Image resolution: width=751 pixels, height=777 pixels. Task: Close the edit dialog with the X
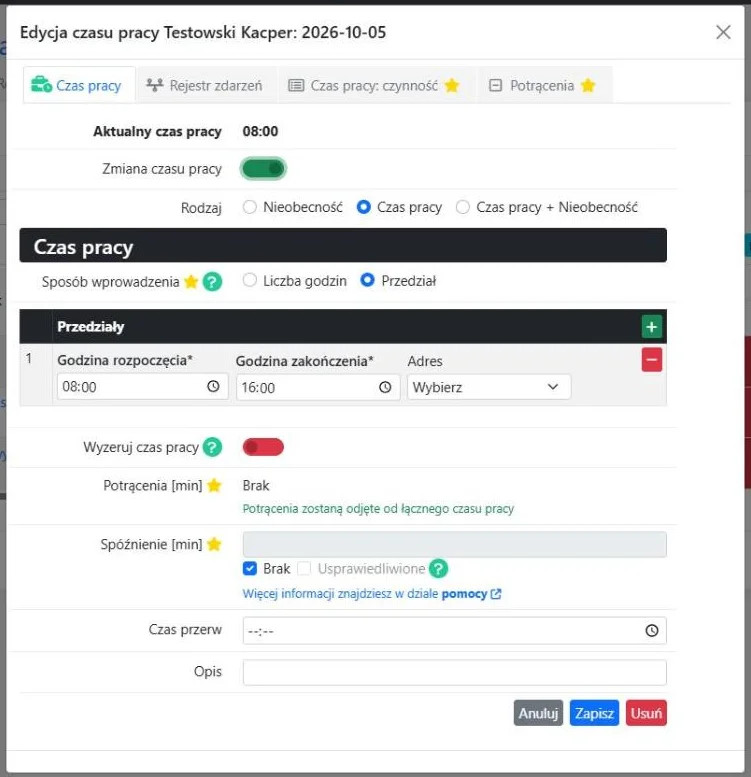pyautogui.click(x=723, y=32)
